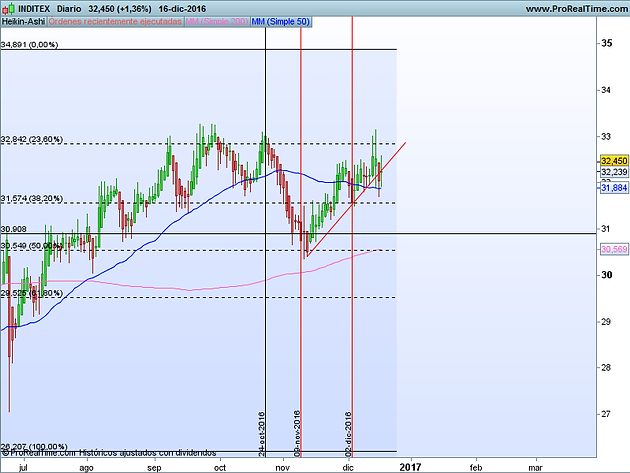
Task: Click the 2017 year label on axis
Action: [x=411, y=467]
